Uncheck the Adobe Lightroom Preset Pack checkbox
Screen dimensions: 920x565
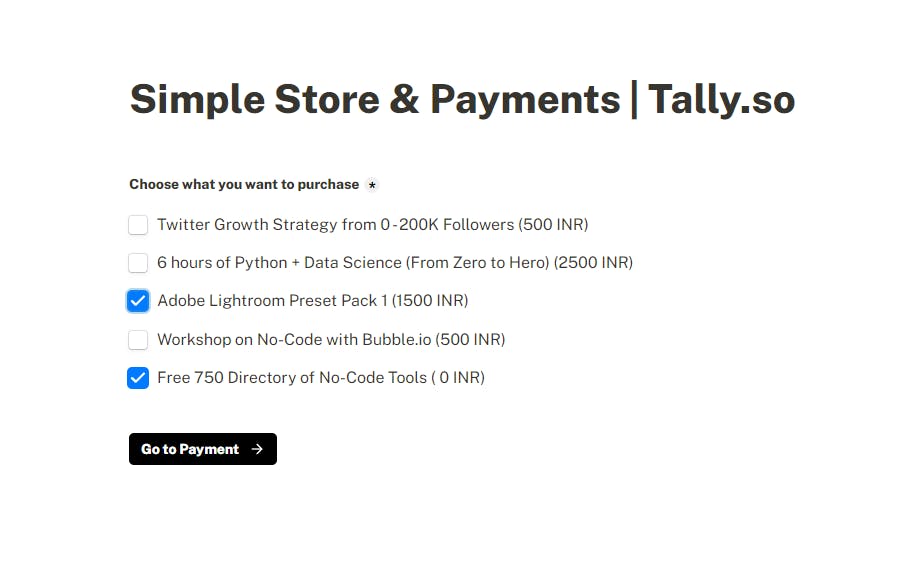pos(138,301)
